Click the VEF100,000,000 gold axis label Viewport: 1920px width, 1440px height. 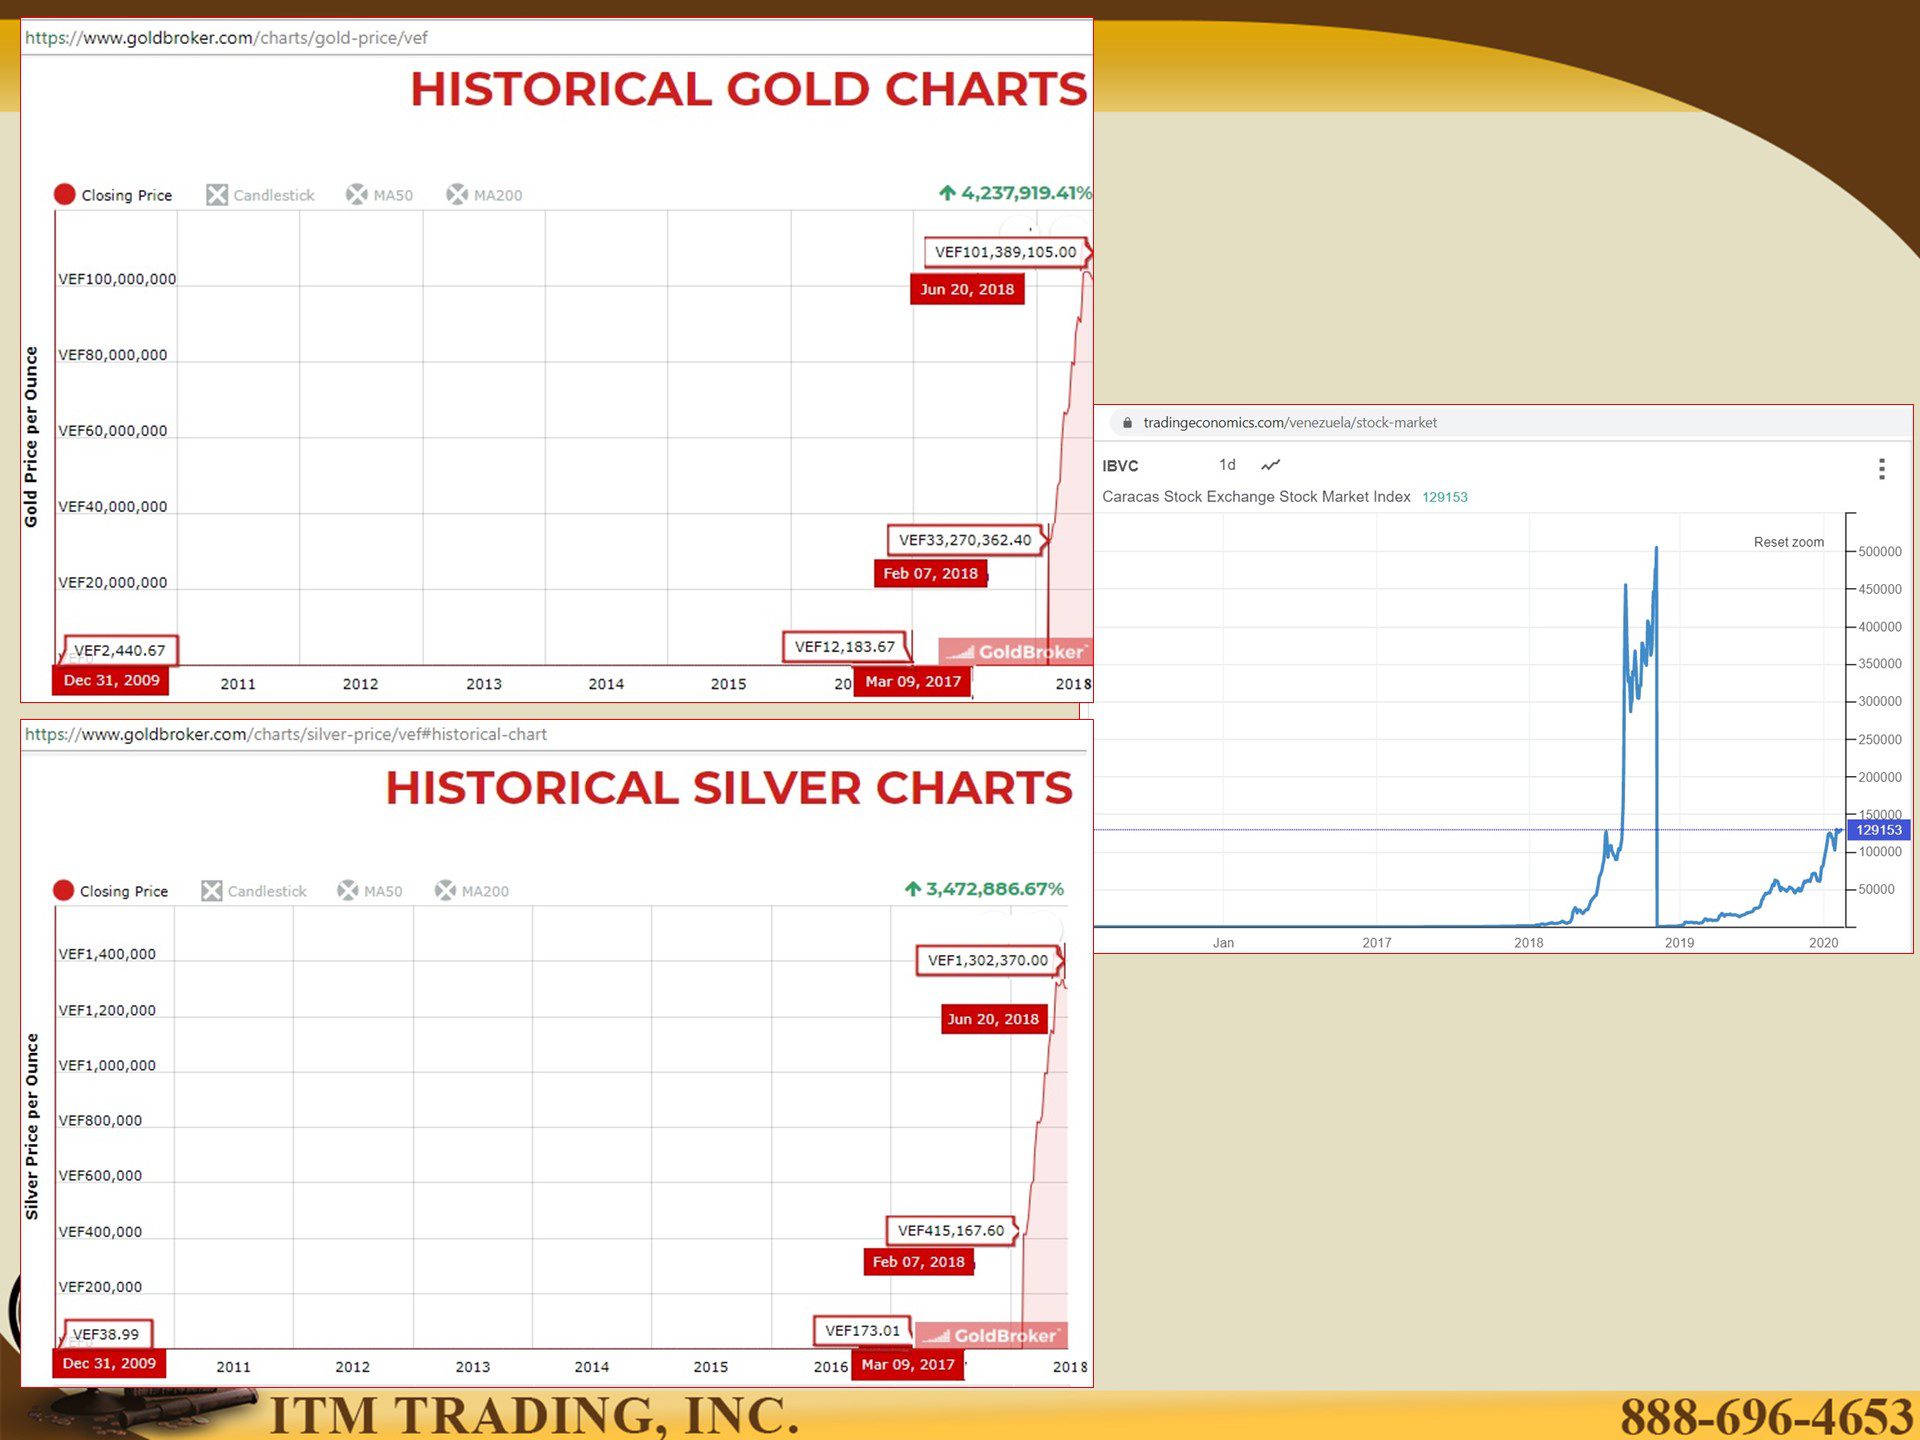[117, 279]
